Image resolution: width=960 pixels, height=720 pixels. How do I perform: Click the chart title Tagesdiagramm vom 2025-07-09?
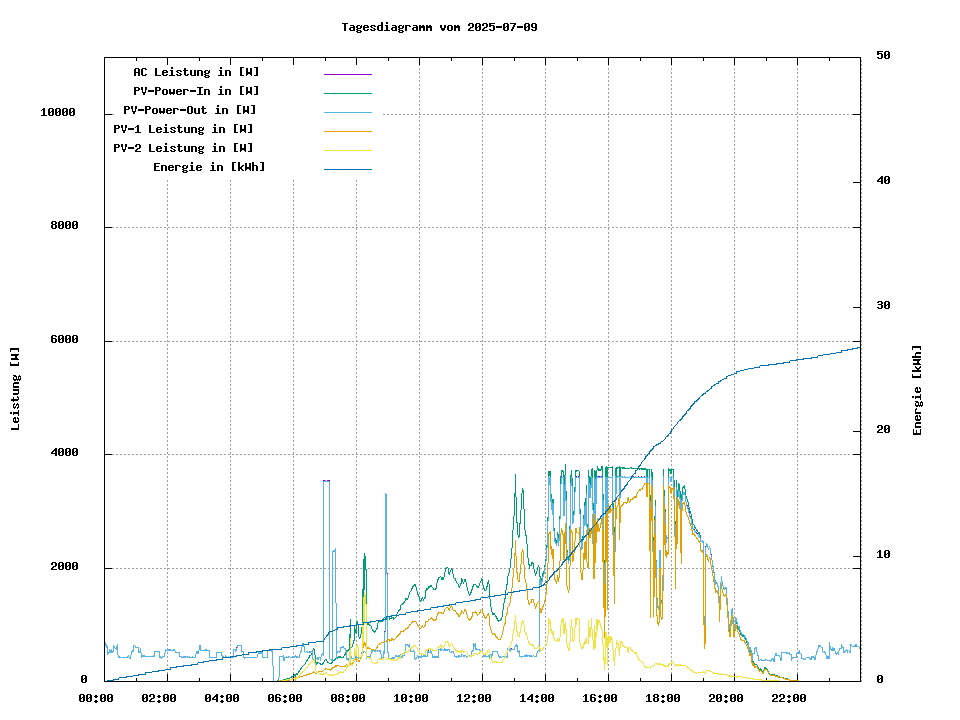[439, 27]
